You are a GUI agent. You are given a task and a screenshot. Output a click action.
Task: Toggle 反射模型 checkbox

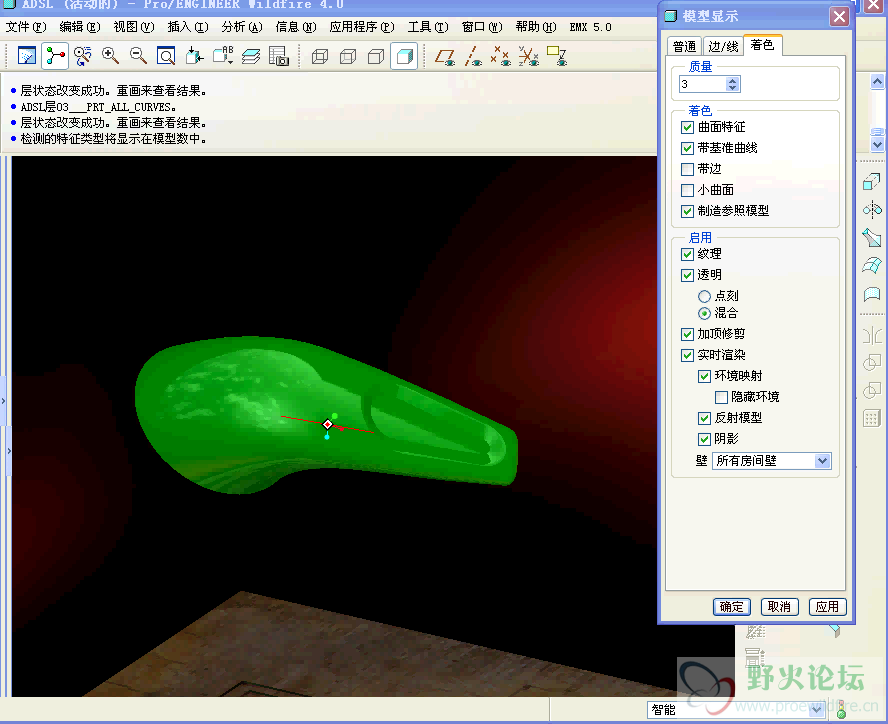(705, 418)
